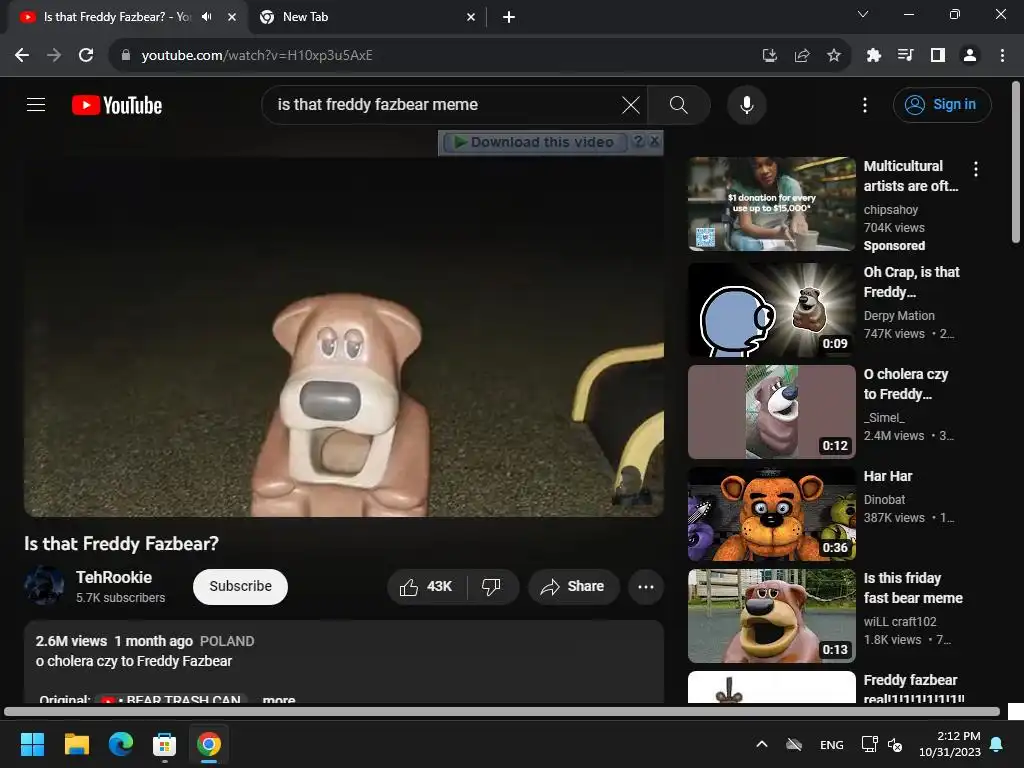Open help on the download bar
Viewport: 1024px width, 768px height.
click(639, 141)
